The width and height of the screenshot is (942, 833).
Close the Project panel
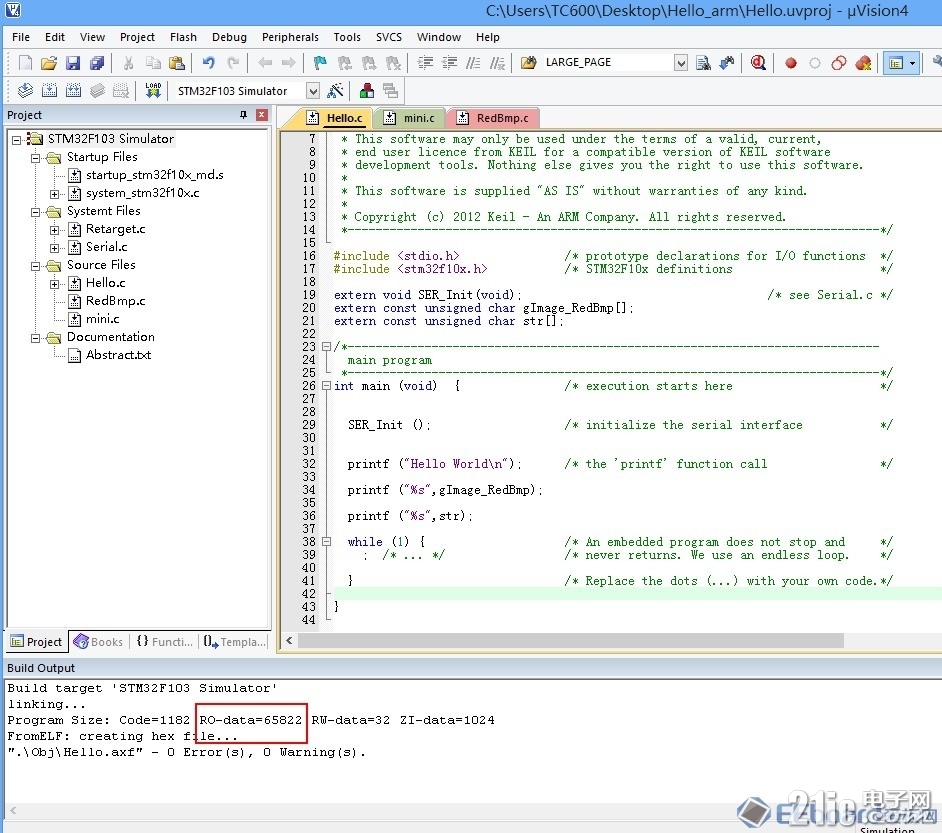point(262,115)
